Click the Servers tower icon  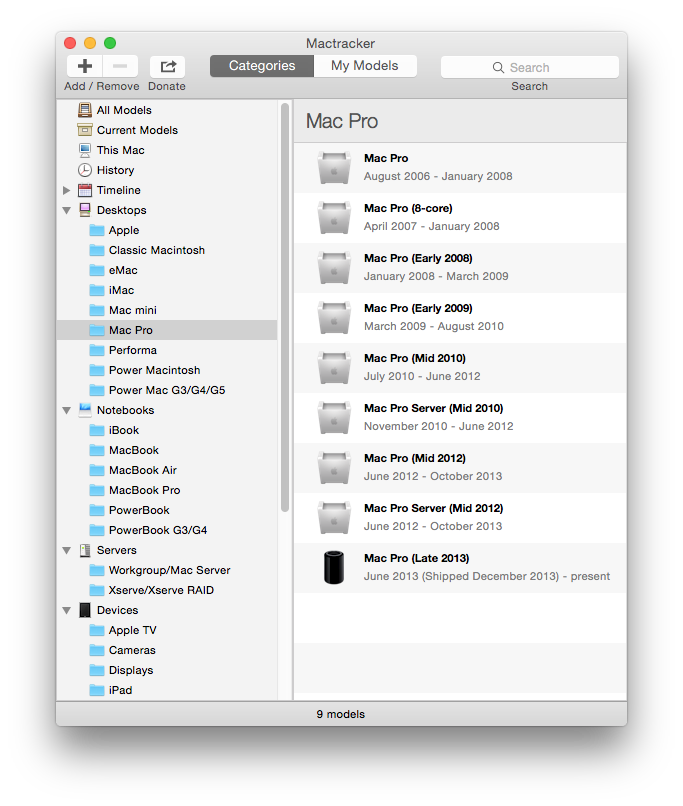pyautogui.click(x=85, y=550)
